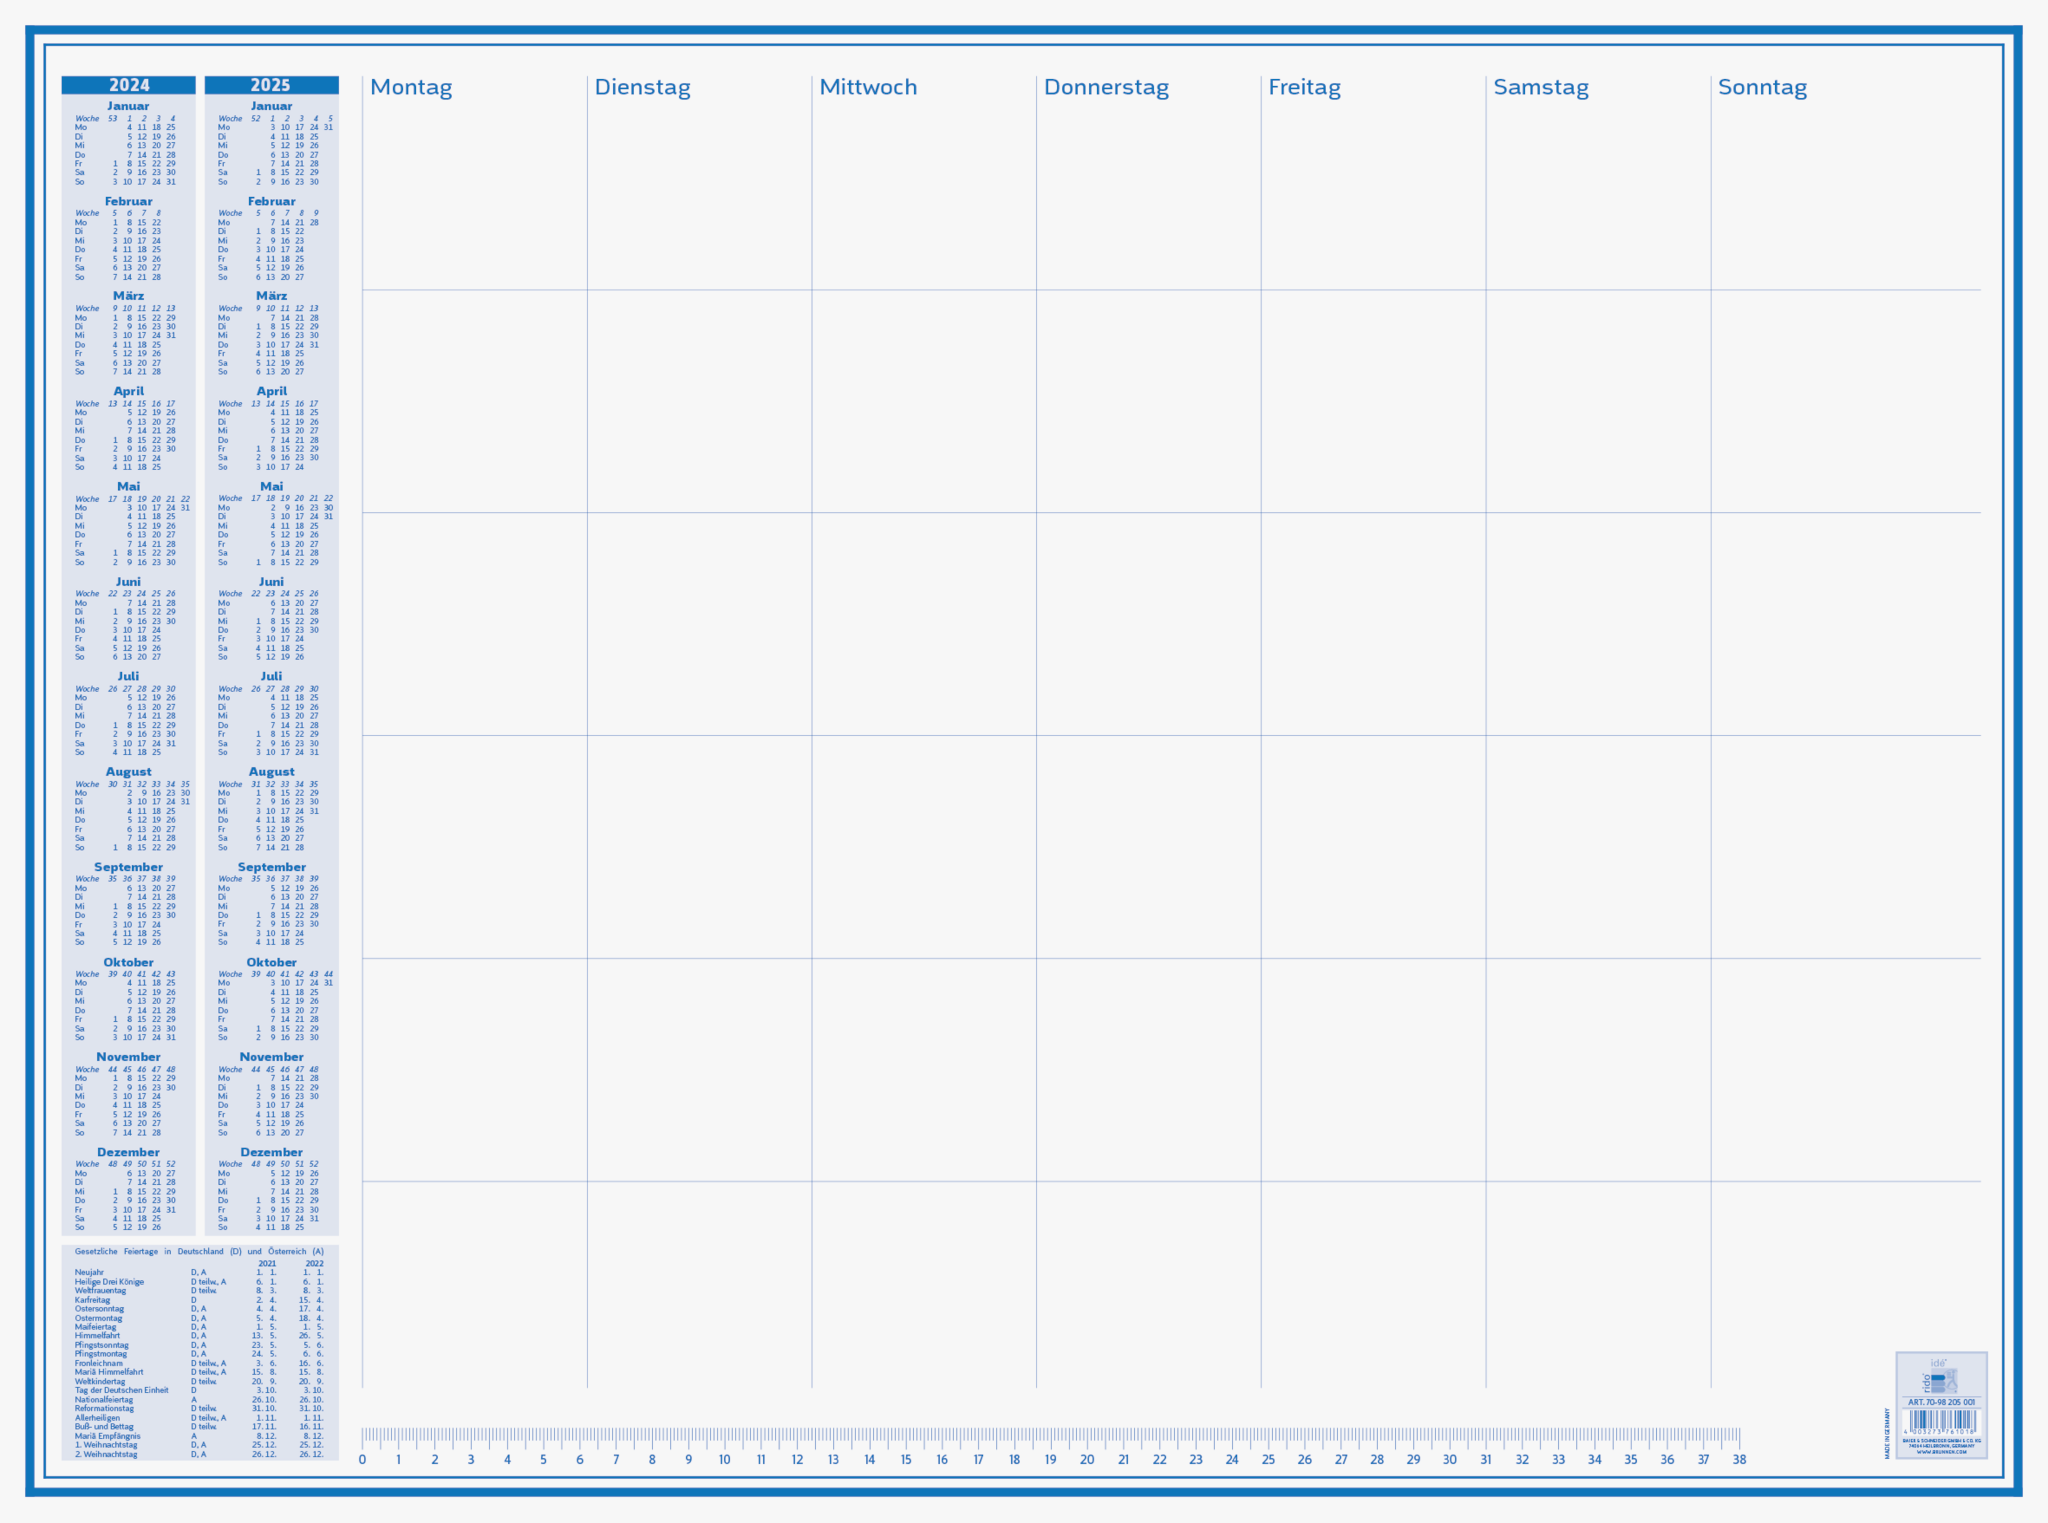Click the Sonntag column heading
Viewport: 2048px width, 1523px height.
(1762, 87)
